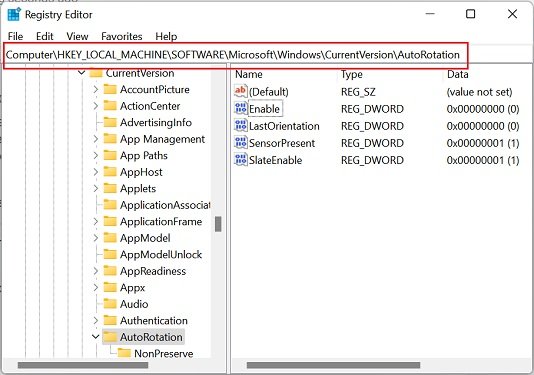Select the SlateEnable value name
This screenshot has width=534, height=375.
tap(276, 160)
